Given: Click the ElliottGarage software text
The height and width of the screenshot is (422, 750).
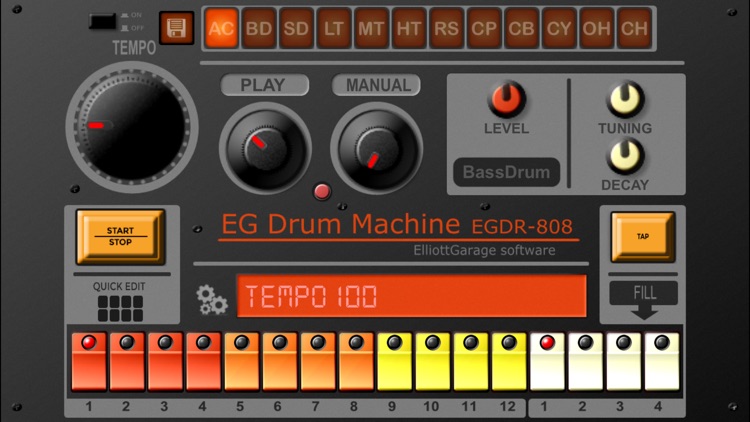Looking at the screenshot, I should [485, 250].
